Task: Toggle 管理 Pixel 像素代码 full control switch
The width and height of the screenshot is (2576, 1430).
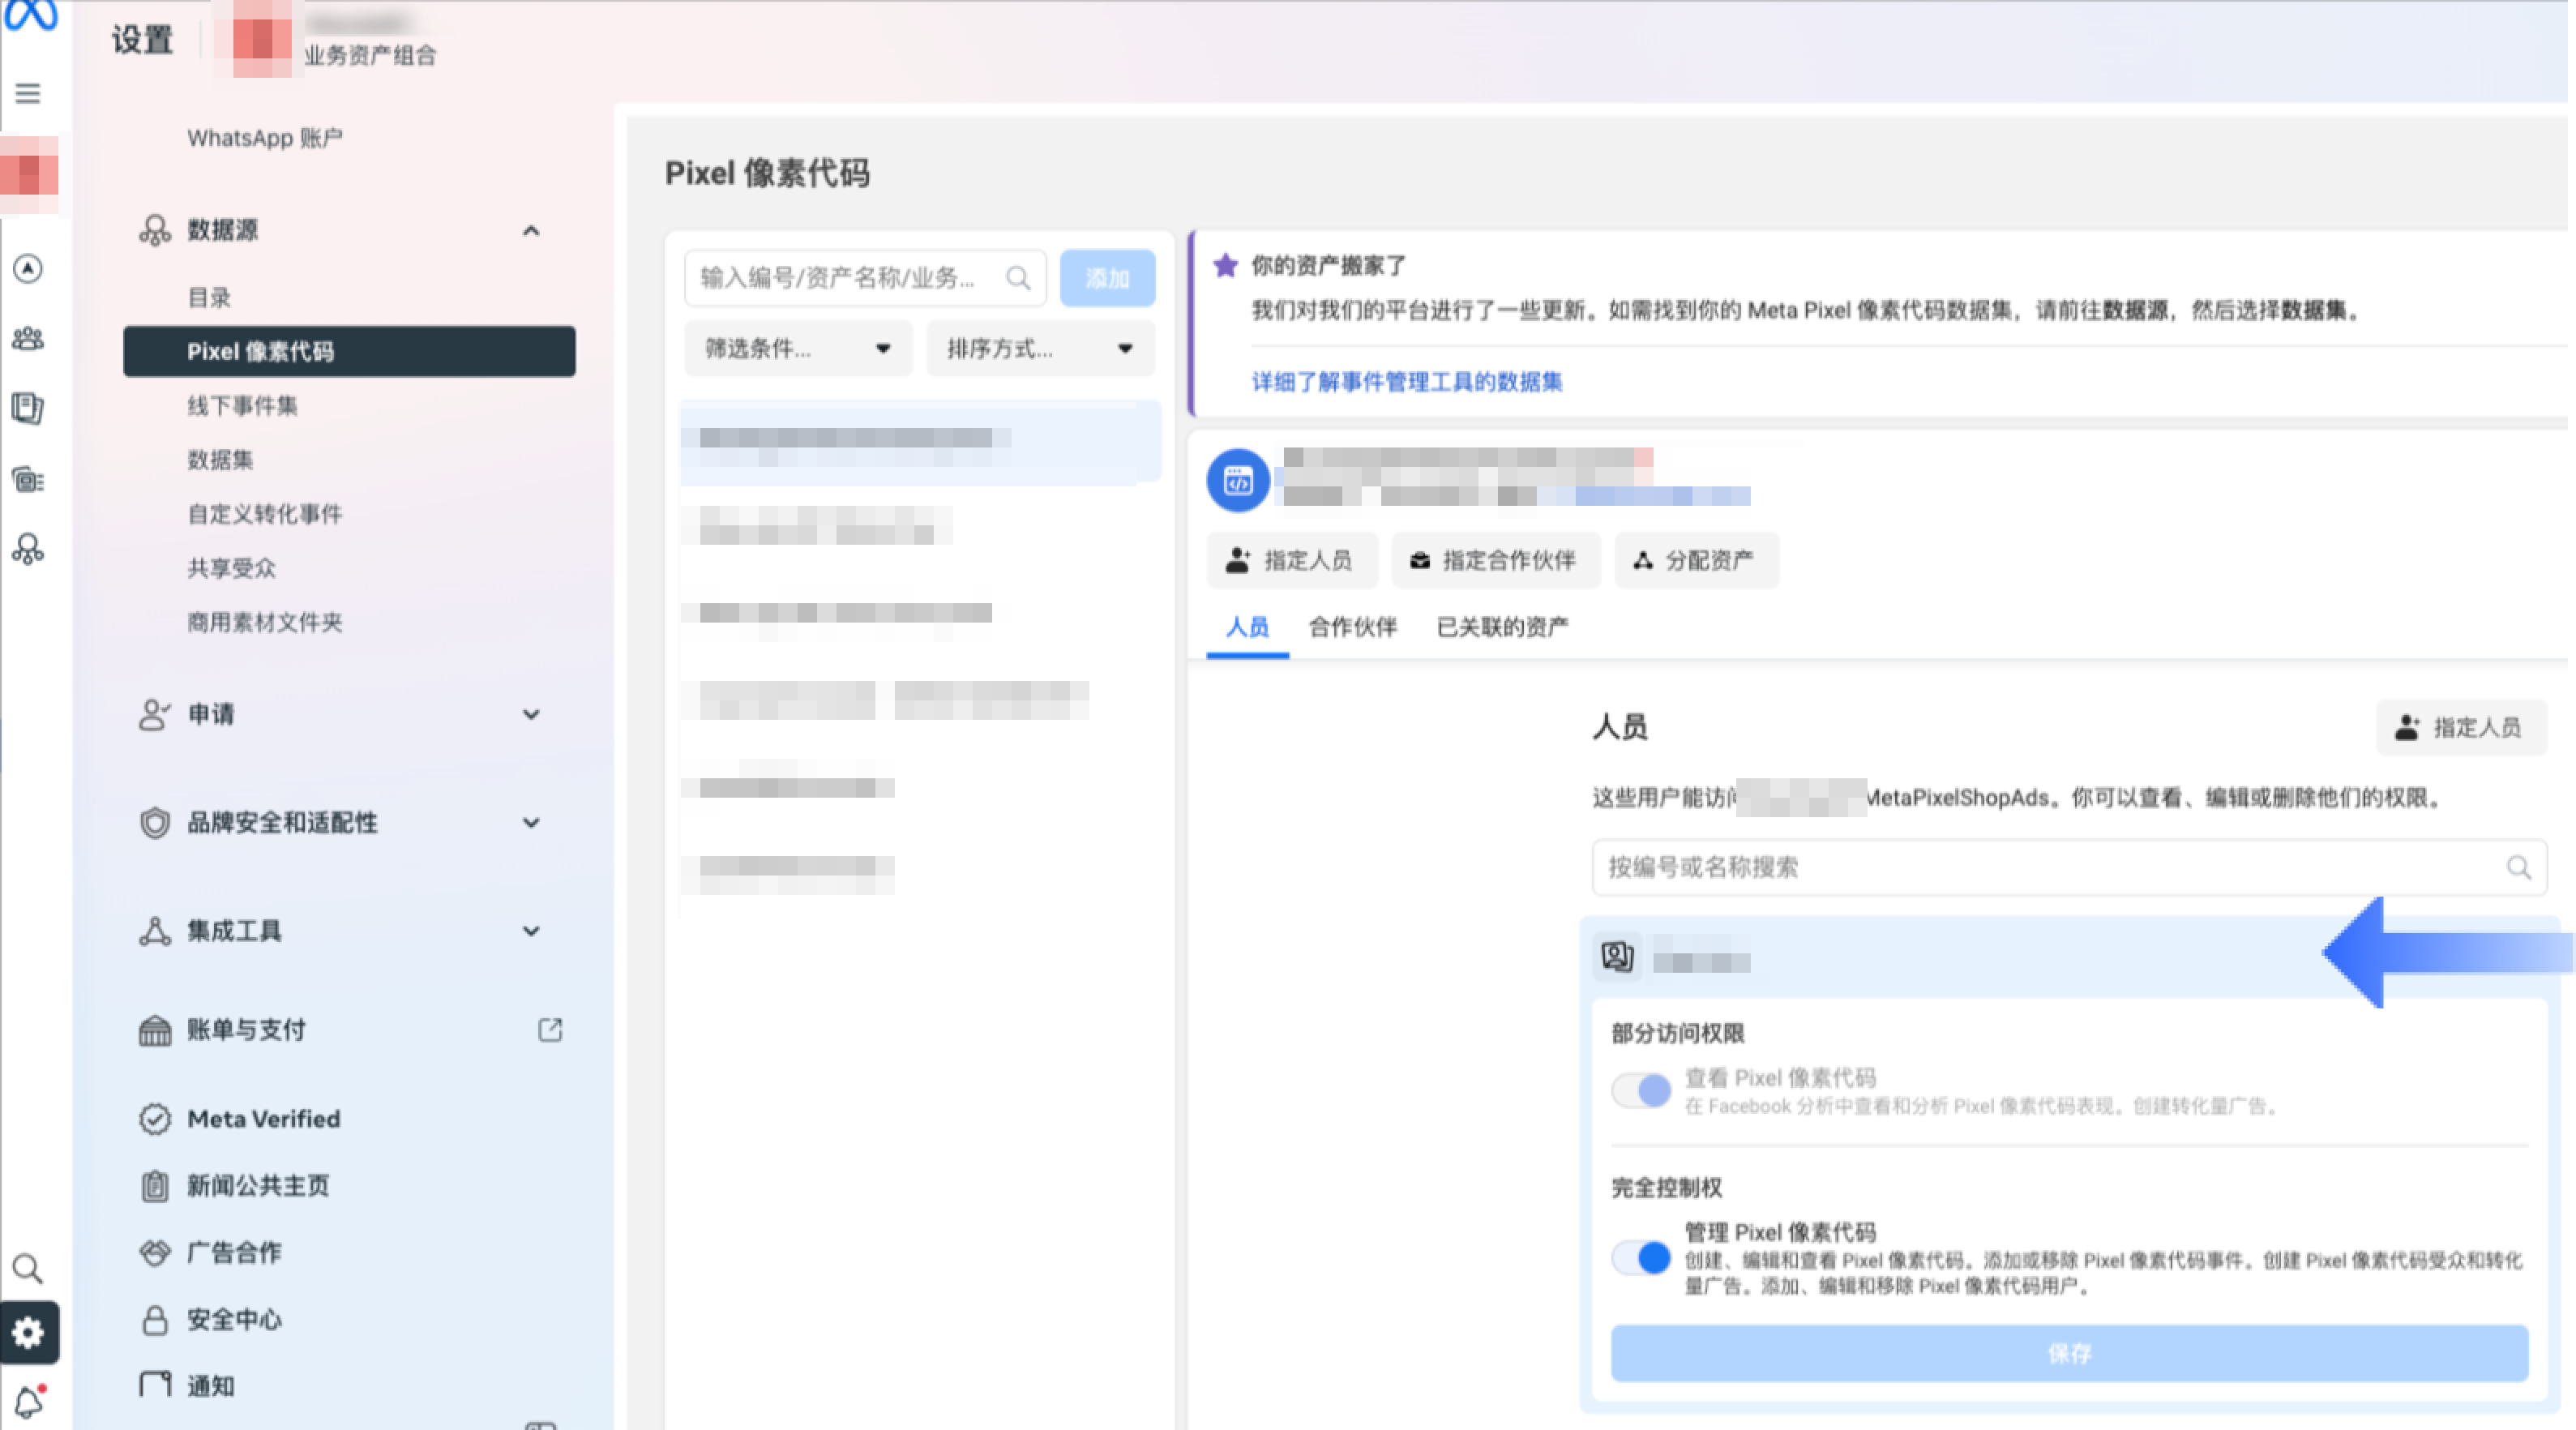Action: point(1641,1257)
